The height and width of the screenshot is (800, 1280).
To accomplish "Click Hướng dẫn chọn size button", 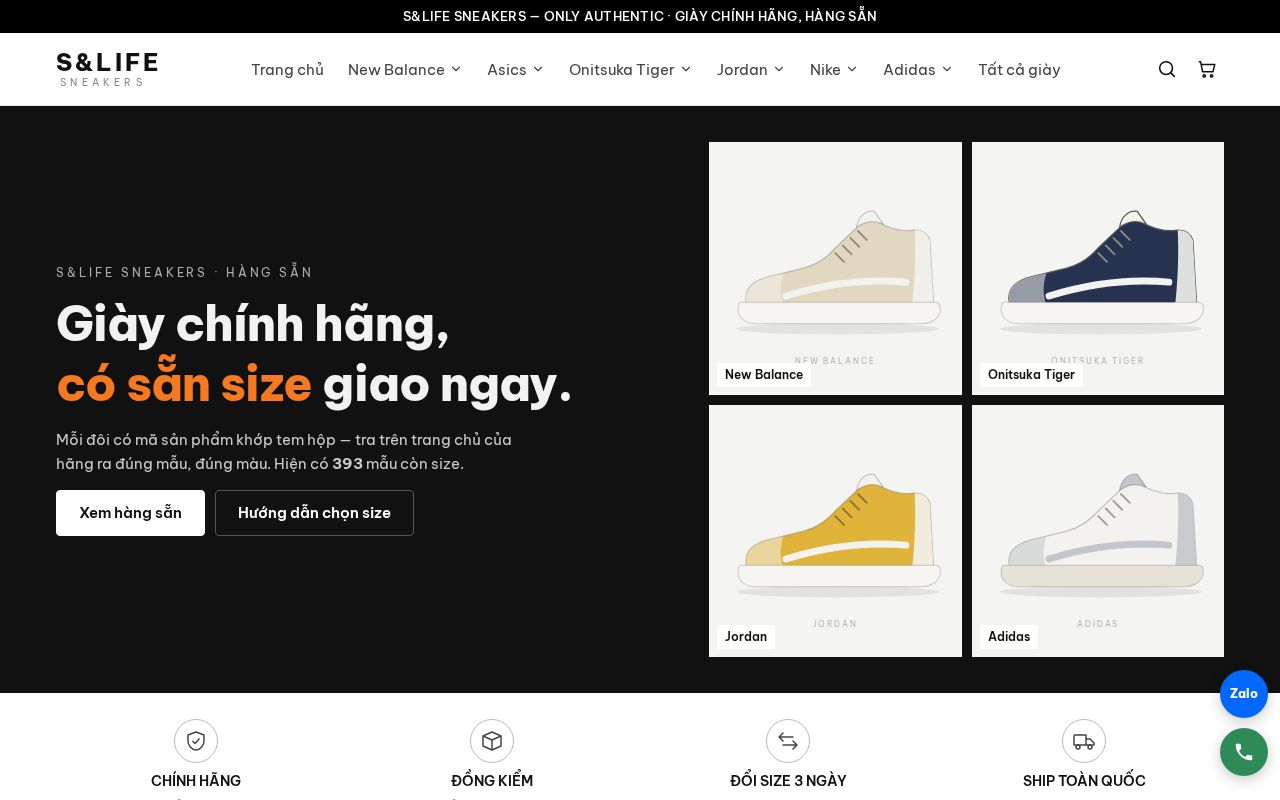I will point(314,513).
